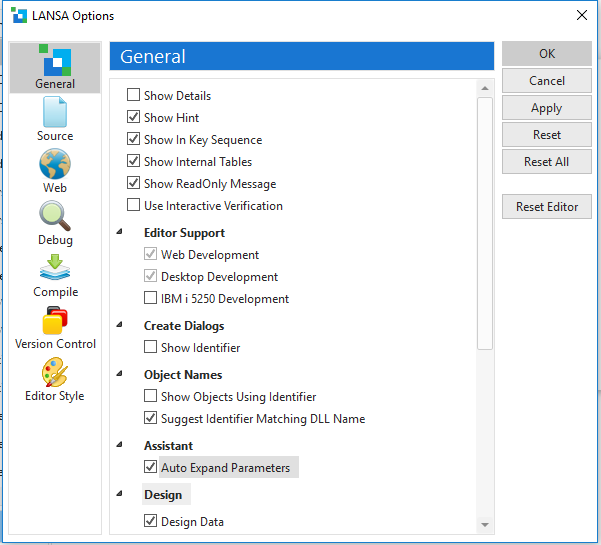Collapse the Editor Support section
Viewport: 601px width, 545px height.
121,233
